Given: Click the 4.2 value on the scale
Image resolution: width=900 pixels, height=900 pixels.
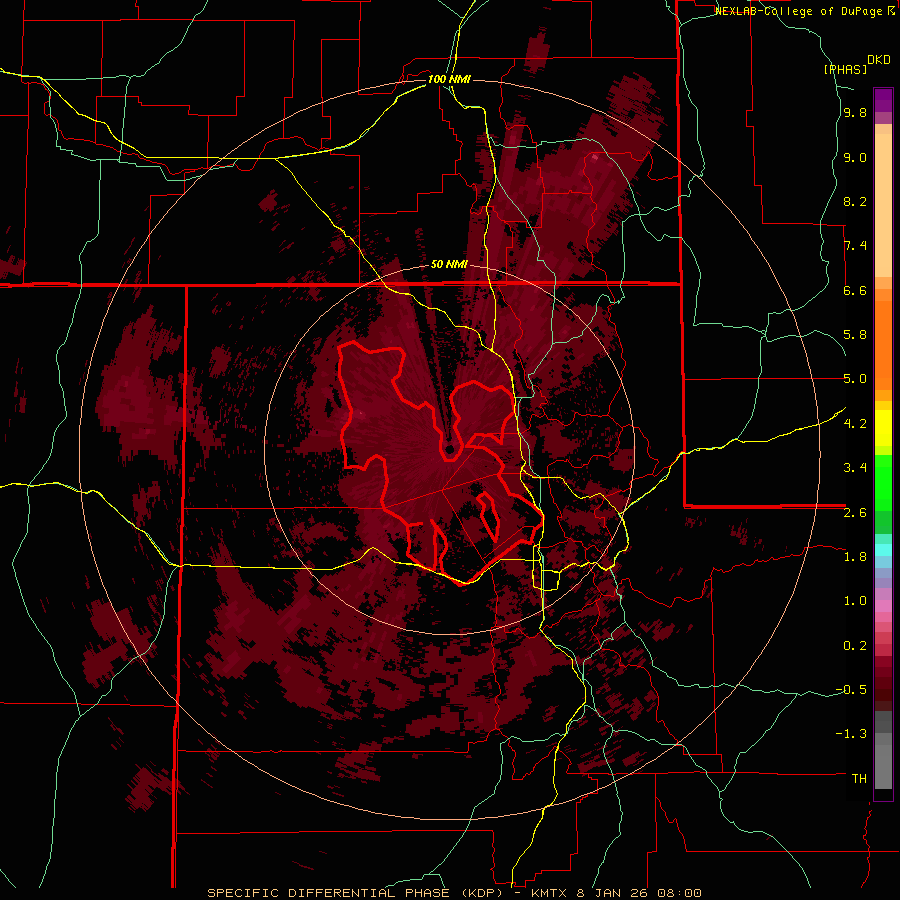Looking at the screenshot, I should 855,424.
